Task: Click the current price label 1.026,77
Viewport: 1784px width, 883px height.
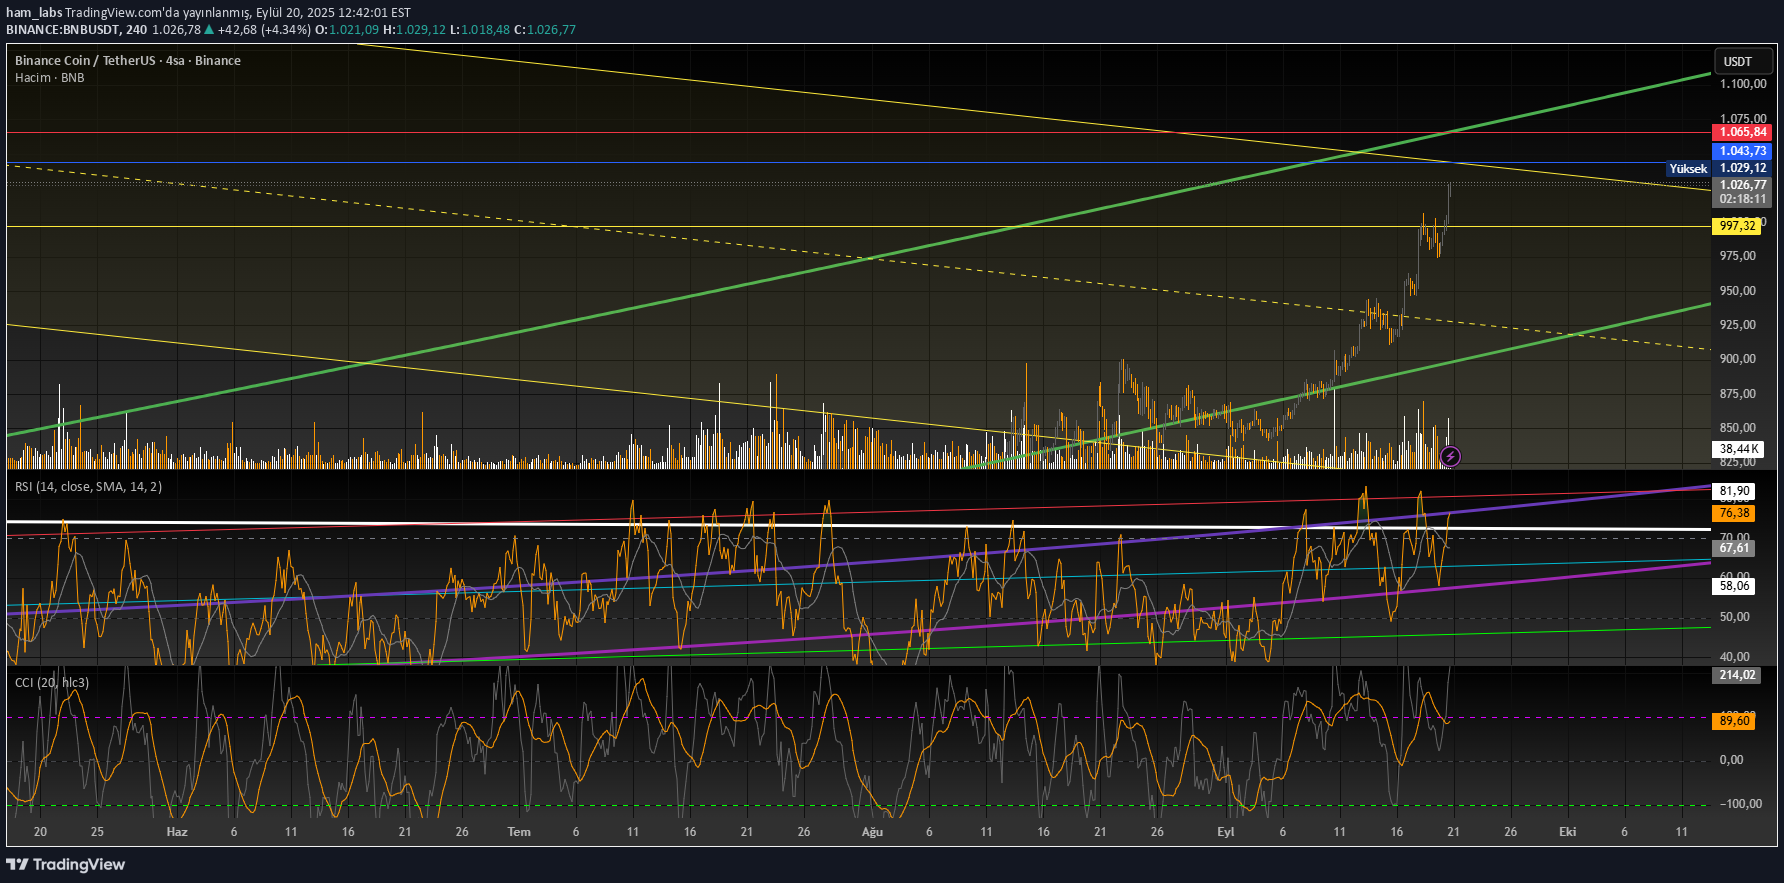Action: (1743, 185)
